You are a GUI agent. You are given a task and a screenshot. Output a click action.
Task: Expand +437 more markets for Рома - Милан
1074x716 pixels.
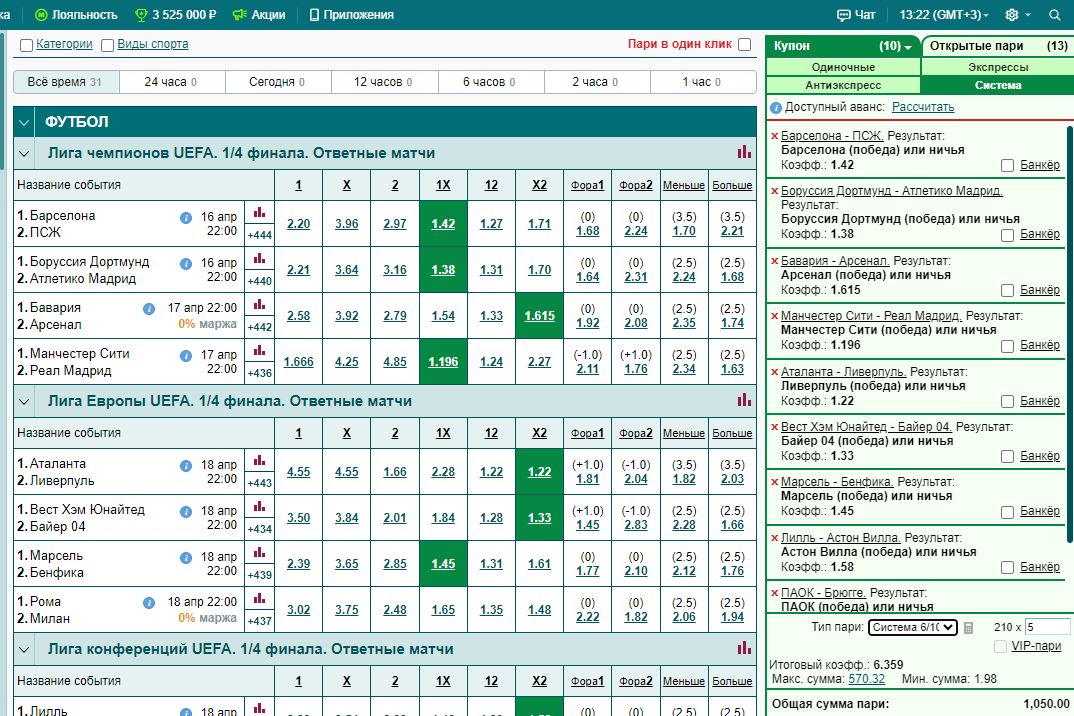tap(260, 621)
